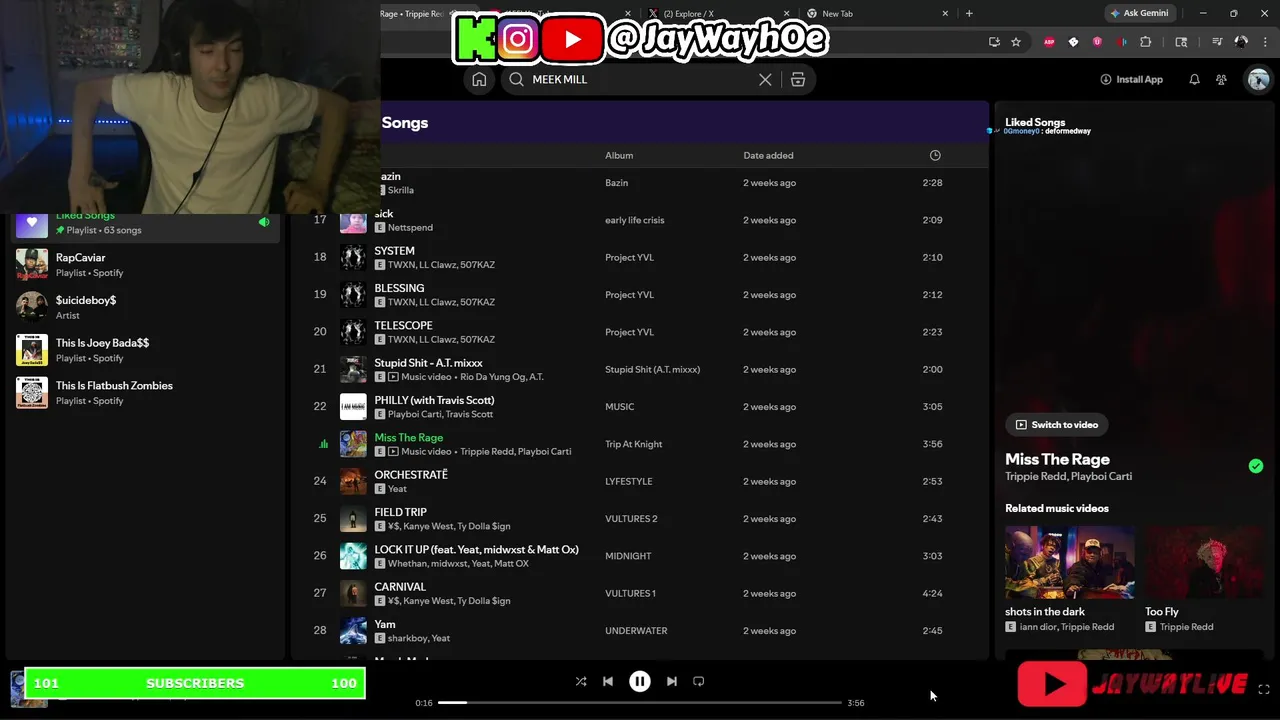Screen dimensions: 1280x720
Task: Click the MEEK MILL search field
Action: pyautogui.click(x=640, y=80)
